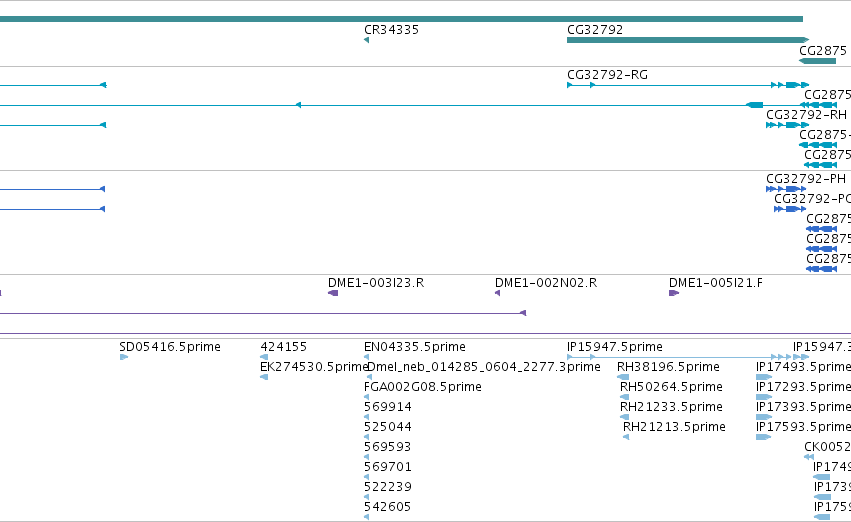Click the 522239 feature label
The height and width of the screenshot is (522, 851).
pos(388,488)
